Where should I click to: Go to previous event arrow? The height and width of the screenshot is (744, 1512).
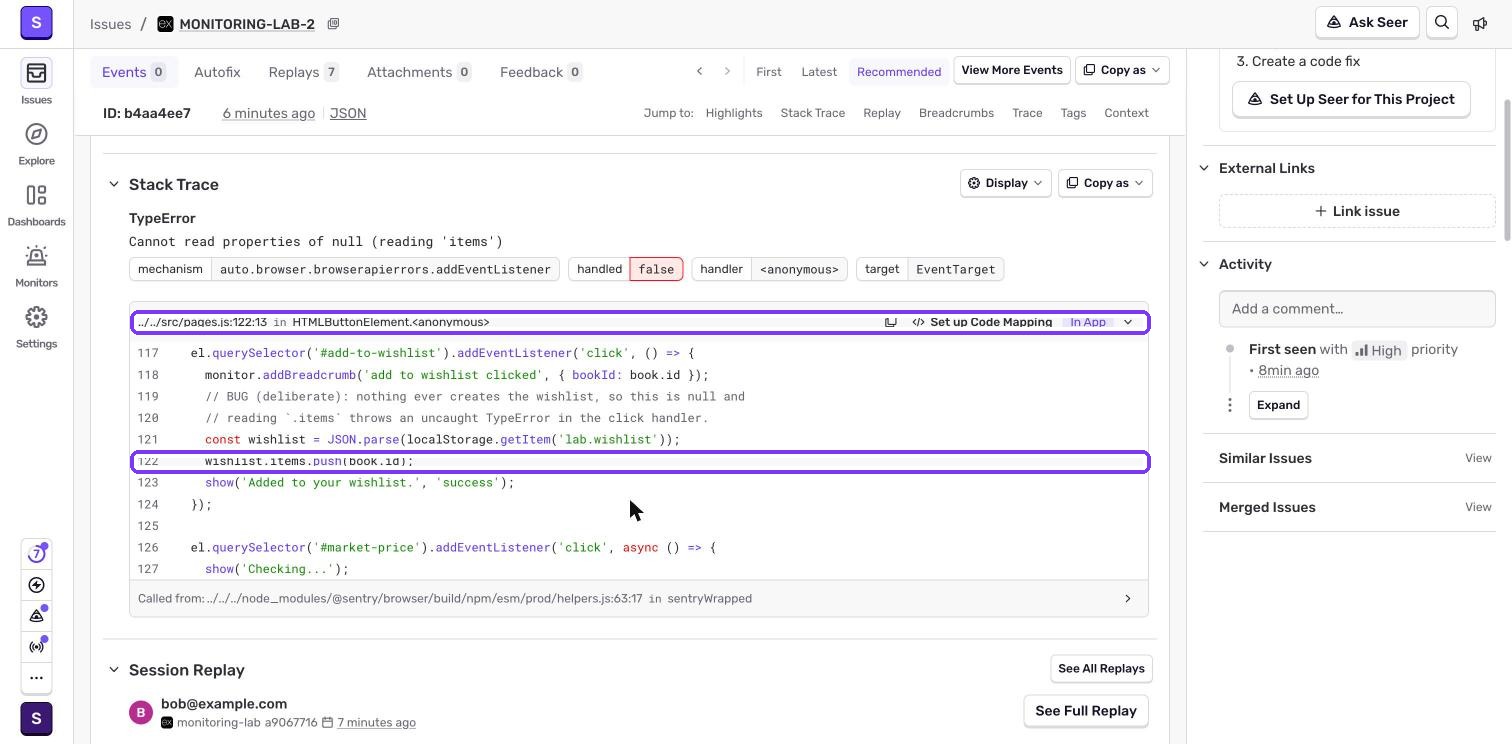pyautogui.click(x=699, y=71)
